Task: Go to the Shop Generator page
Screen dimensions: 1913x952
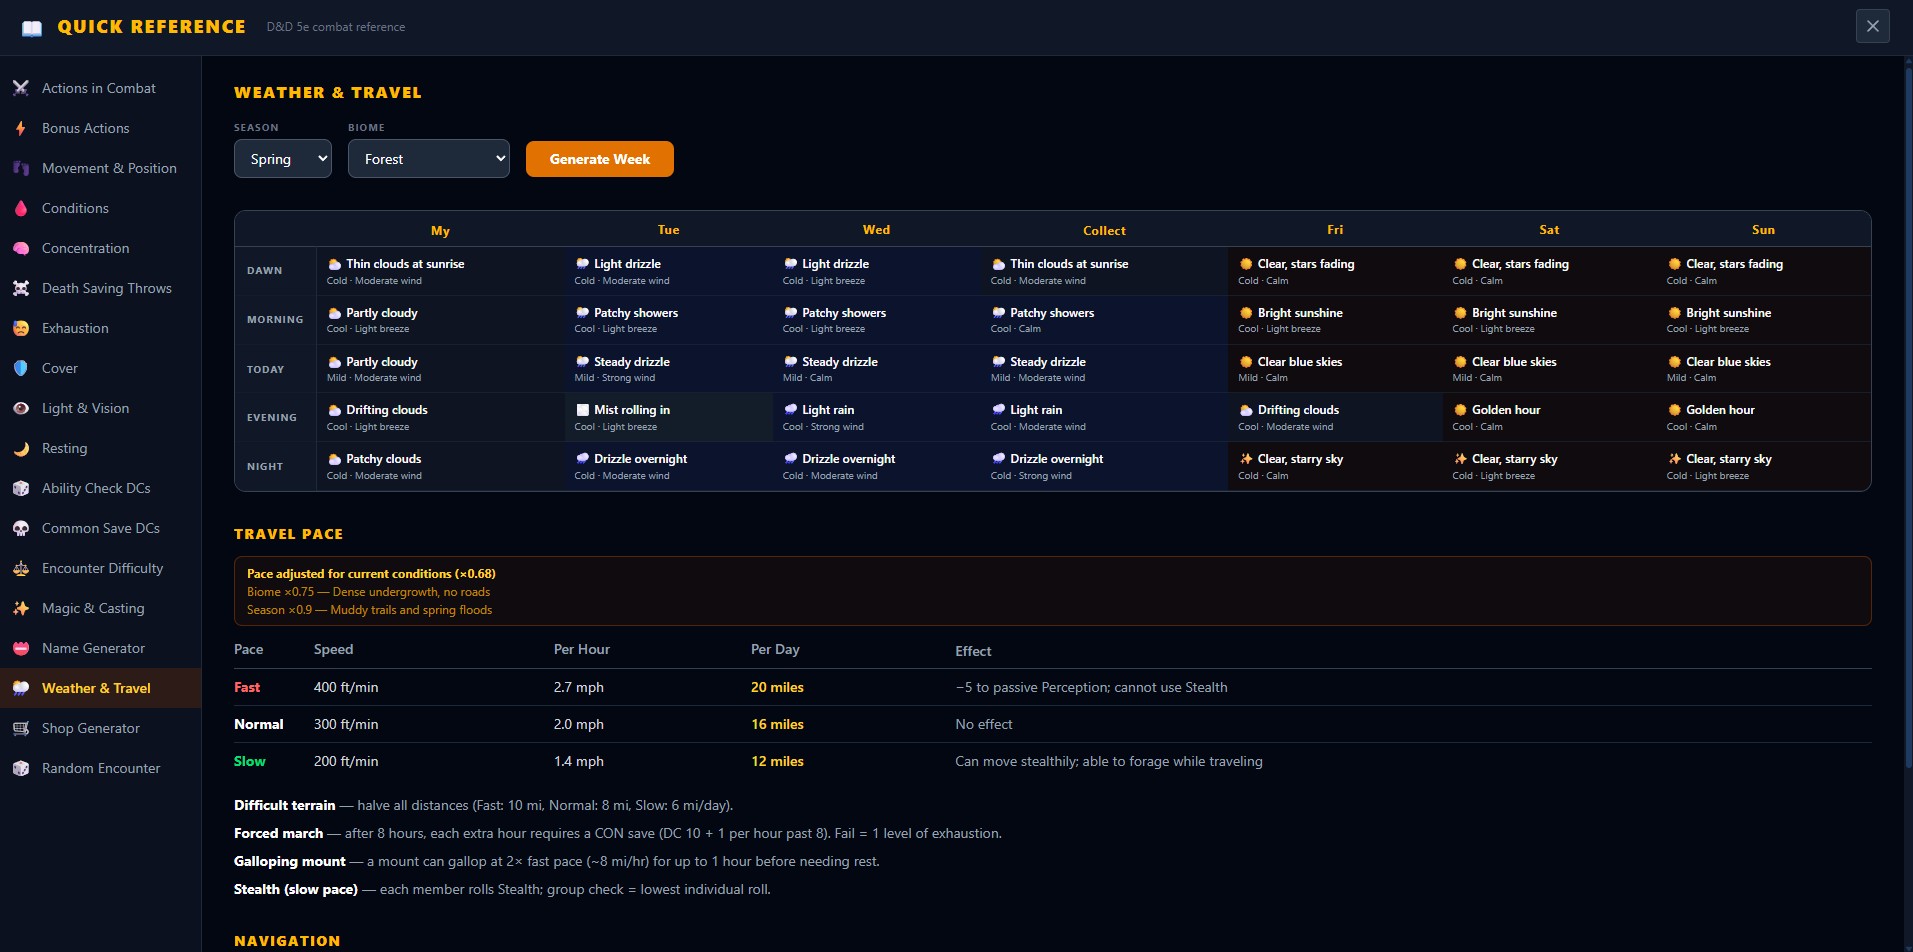Action: (x=90, y=728)
